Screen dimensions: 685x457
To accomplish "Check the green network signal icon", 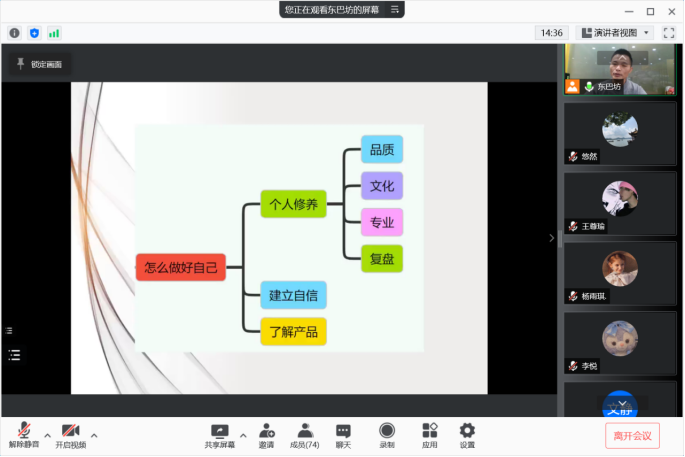I will tap(54, 33).
